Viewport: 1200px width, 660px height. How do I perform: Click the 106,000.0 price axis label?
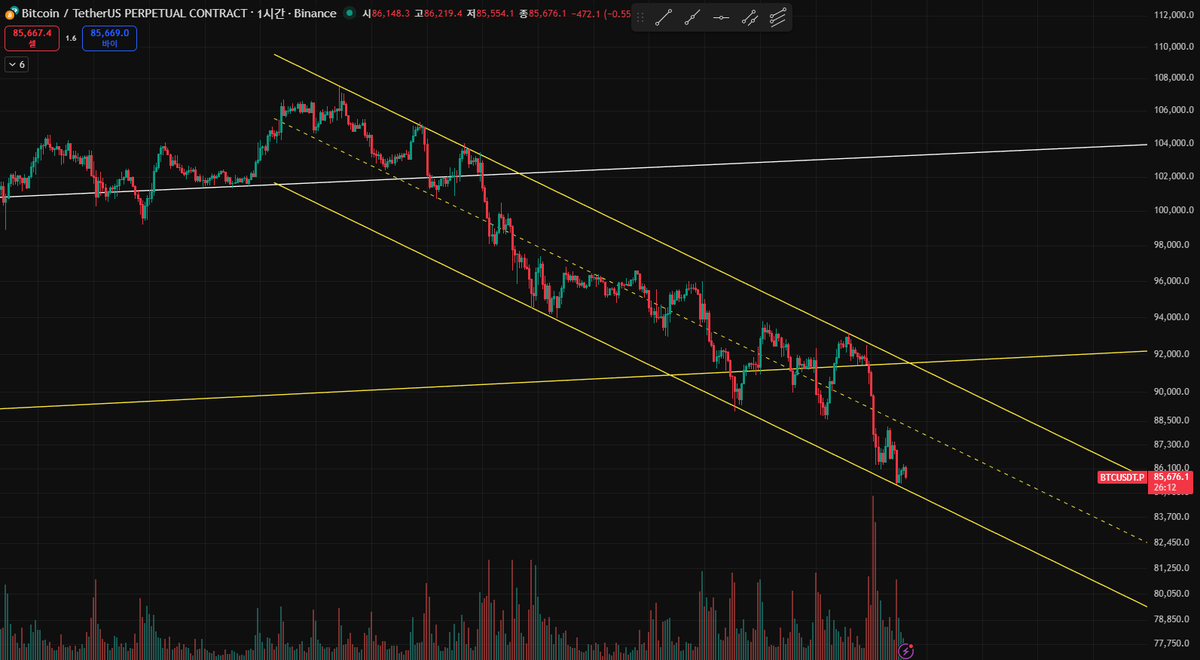[x=1174, y=110]
